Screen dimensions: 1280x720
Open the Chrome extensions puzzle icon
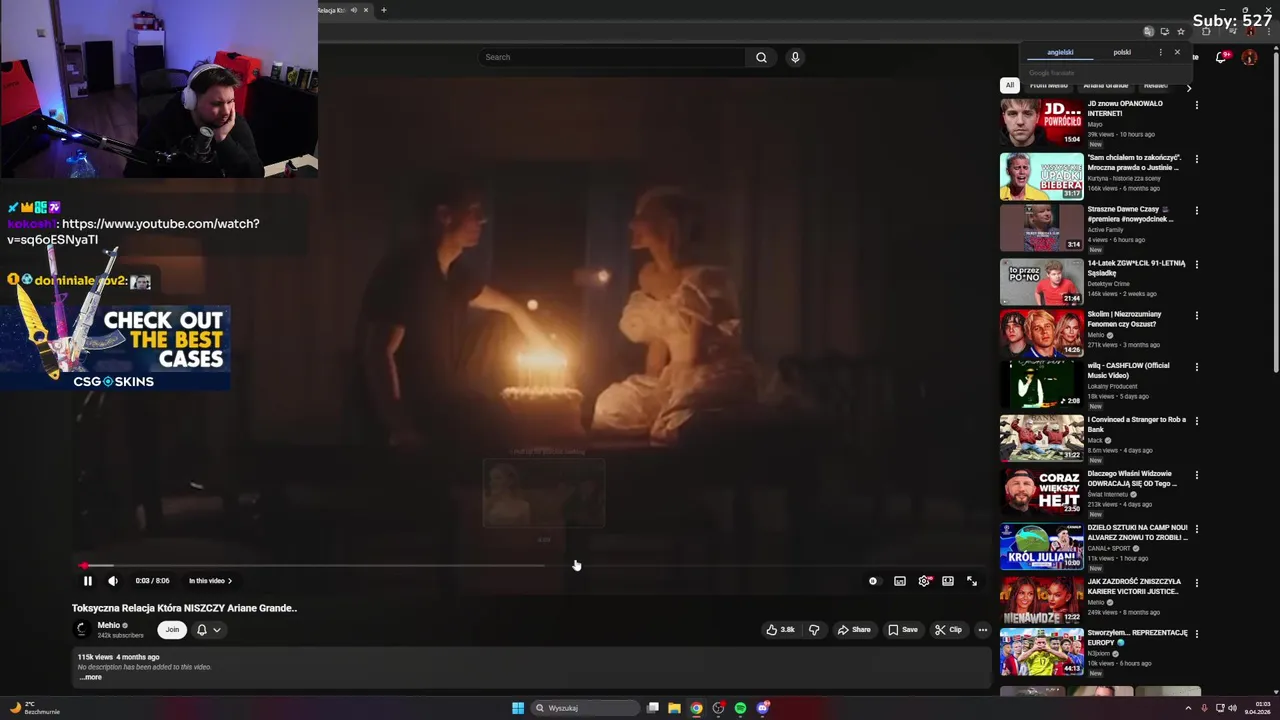point(1206,31)
